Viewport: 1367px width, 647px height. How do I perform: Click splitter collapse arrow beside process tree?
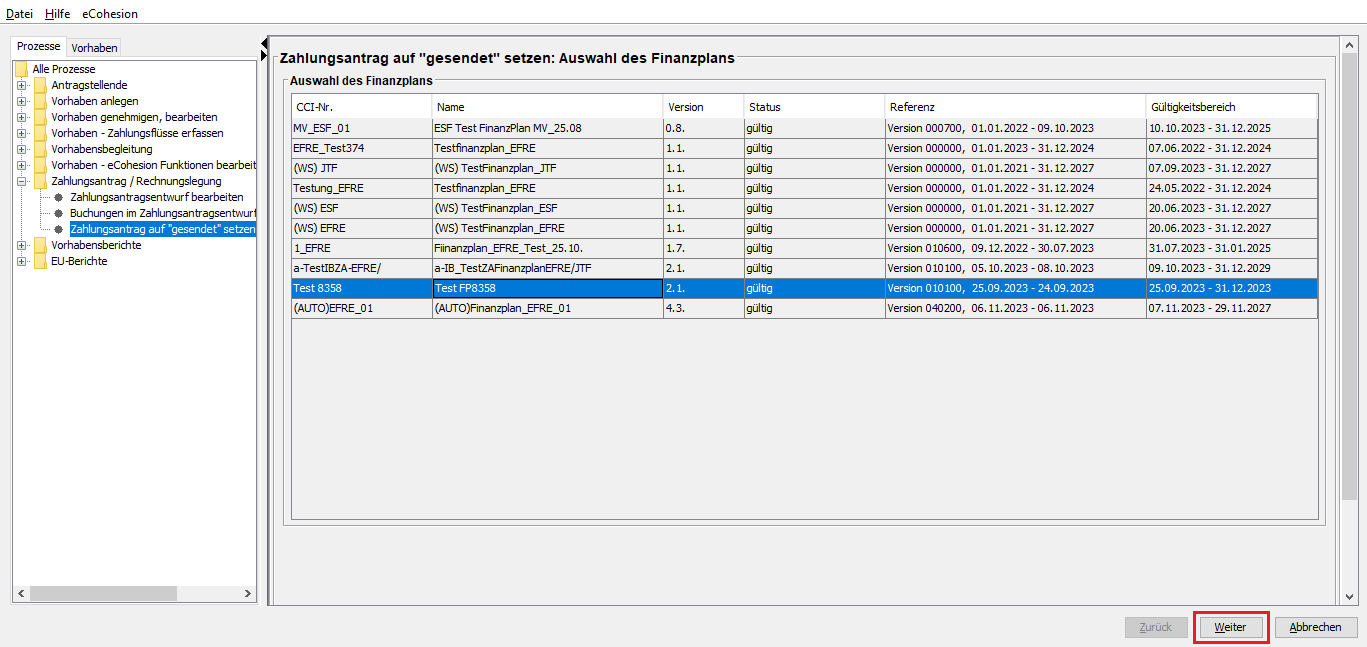(264, 42)
